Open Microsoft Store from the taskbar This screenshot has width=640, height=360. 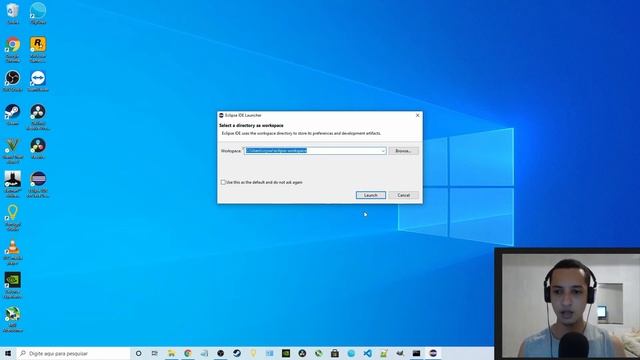click(x=335, y=353)
